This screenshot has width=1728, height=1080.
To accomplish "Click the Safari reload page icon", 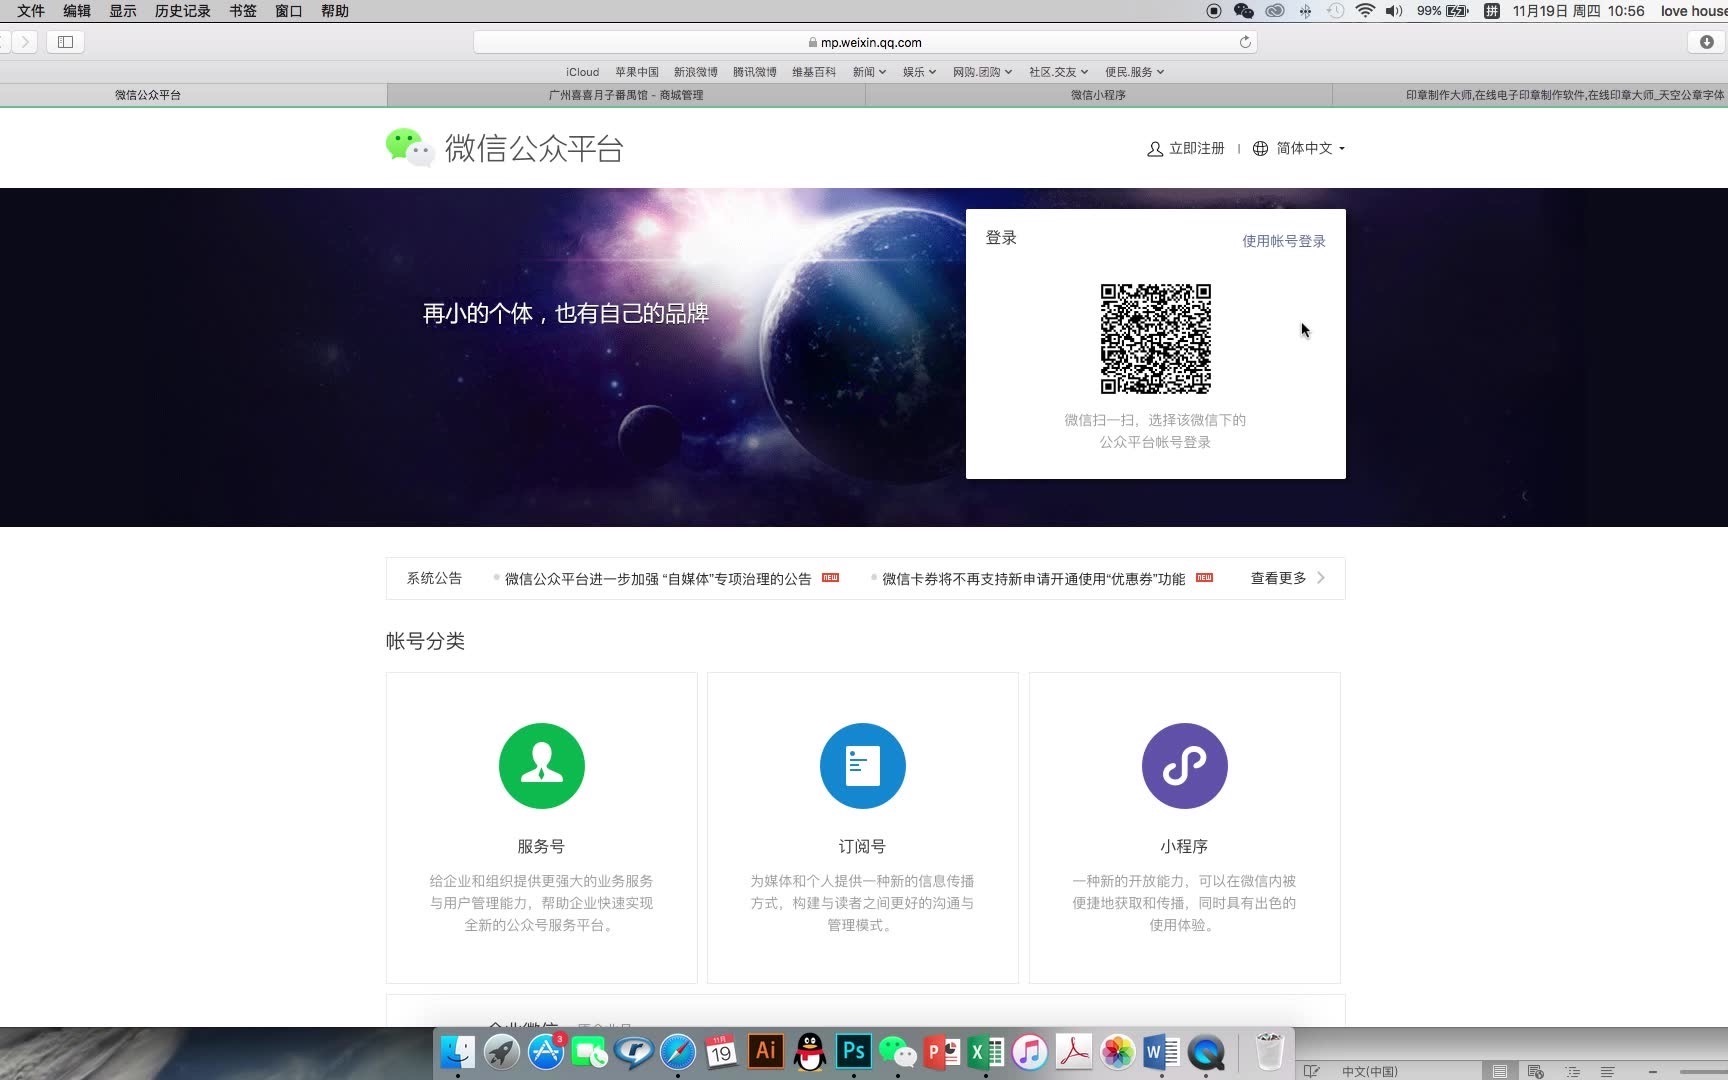I will (1245, 42).
